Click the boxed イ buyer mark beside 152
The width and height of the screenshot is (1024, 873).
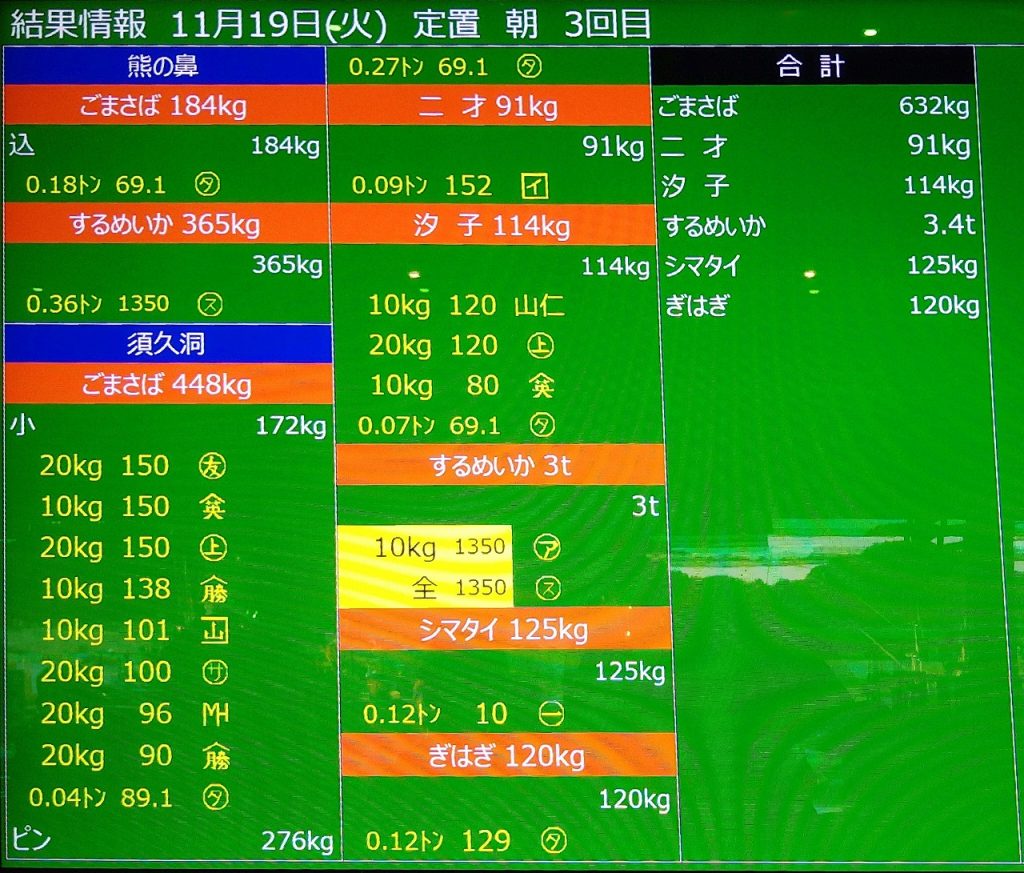[535, 186]
